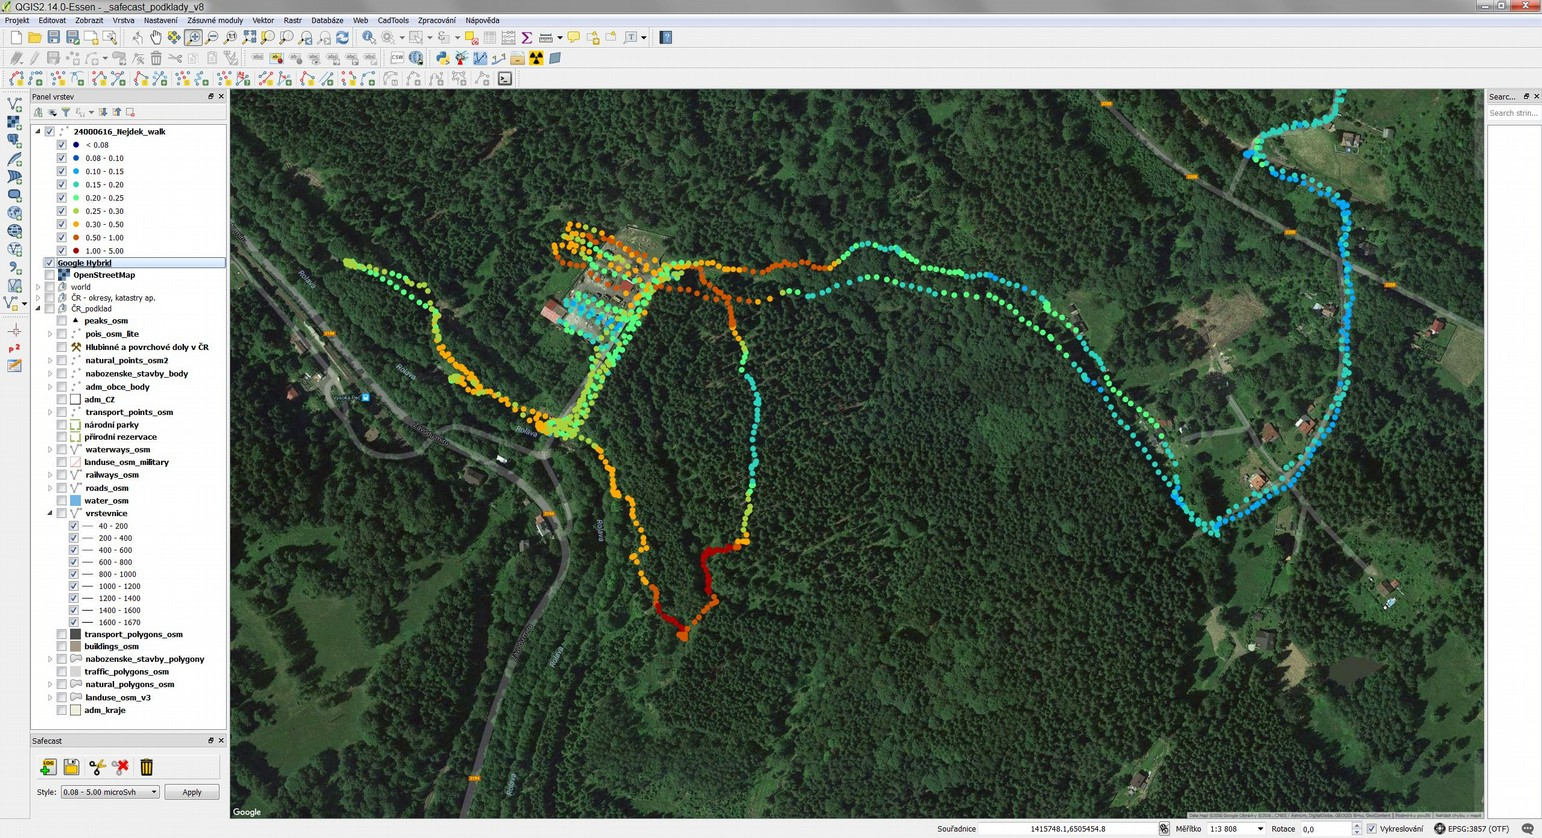Refresh the map canvas

click(343, 37)
